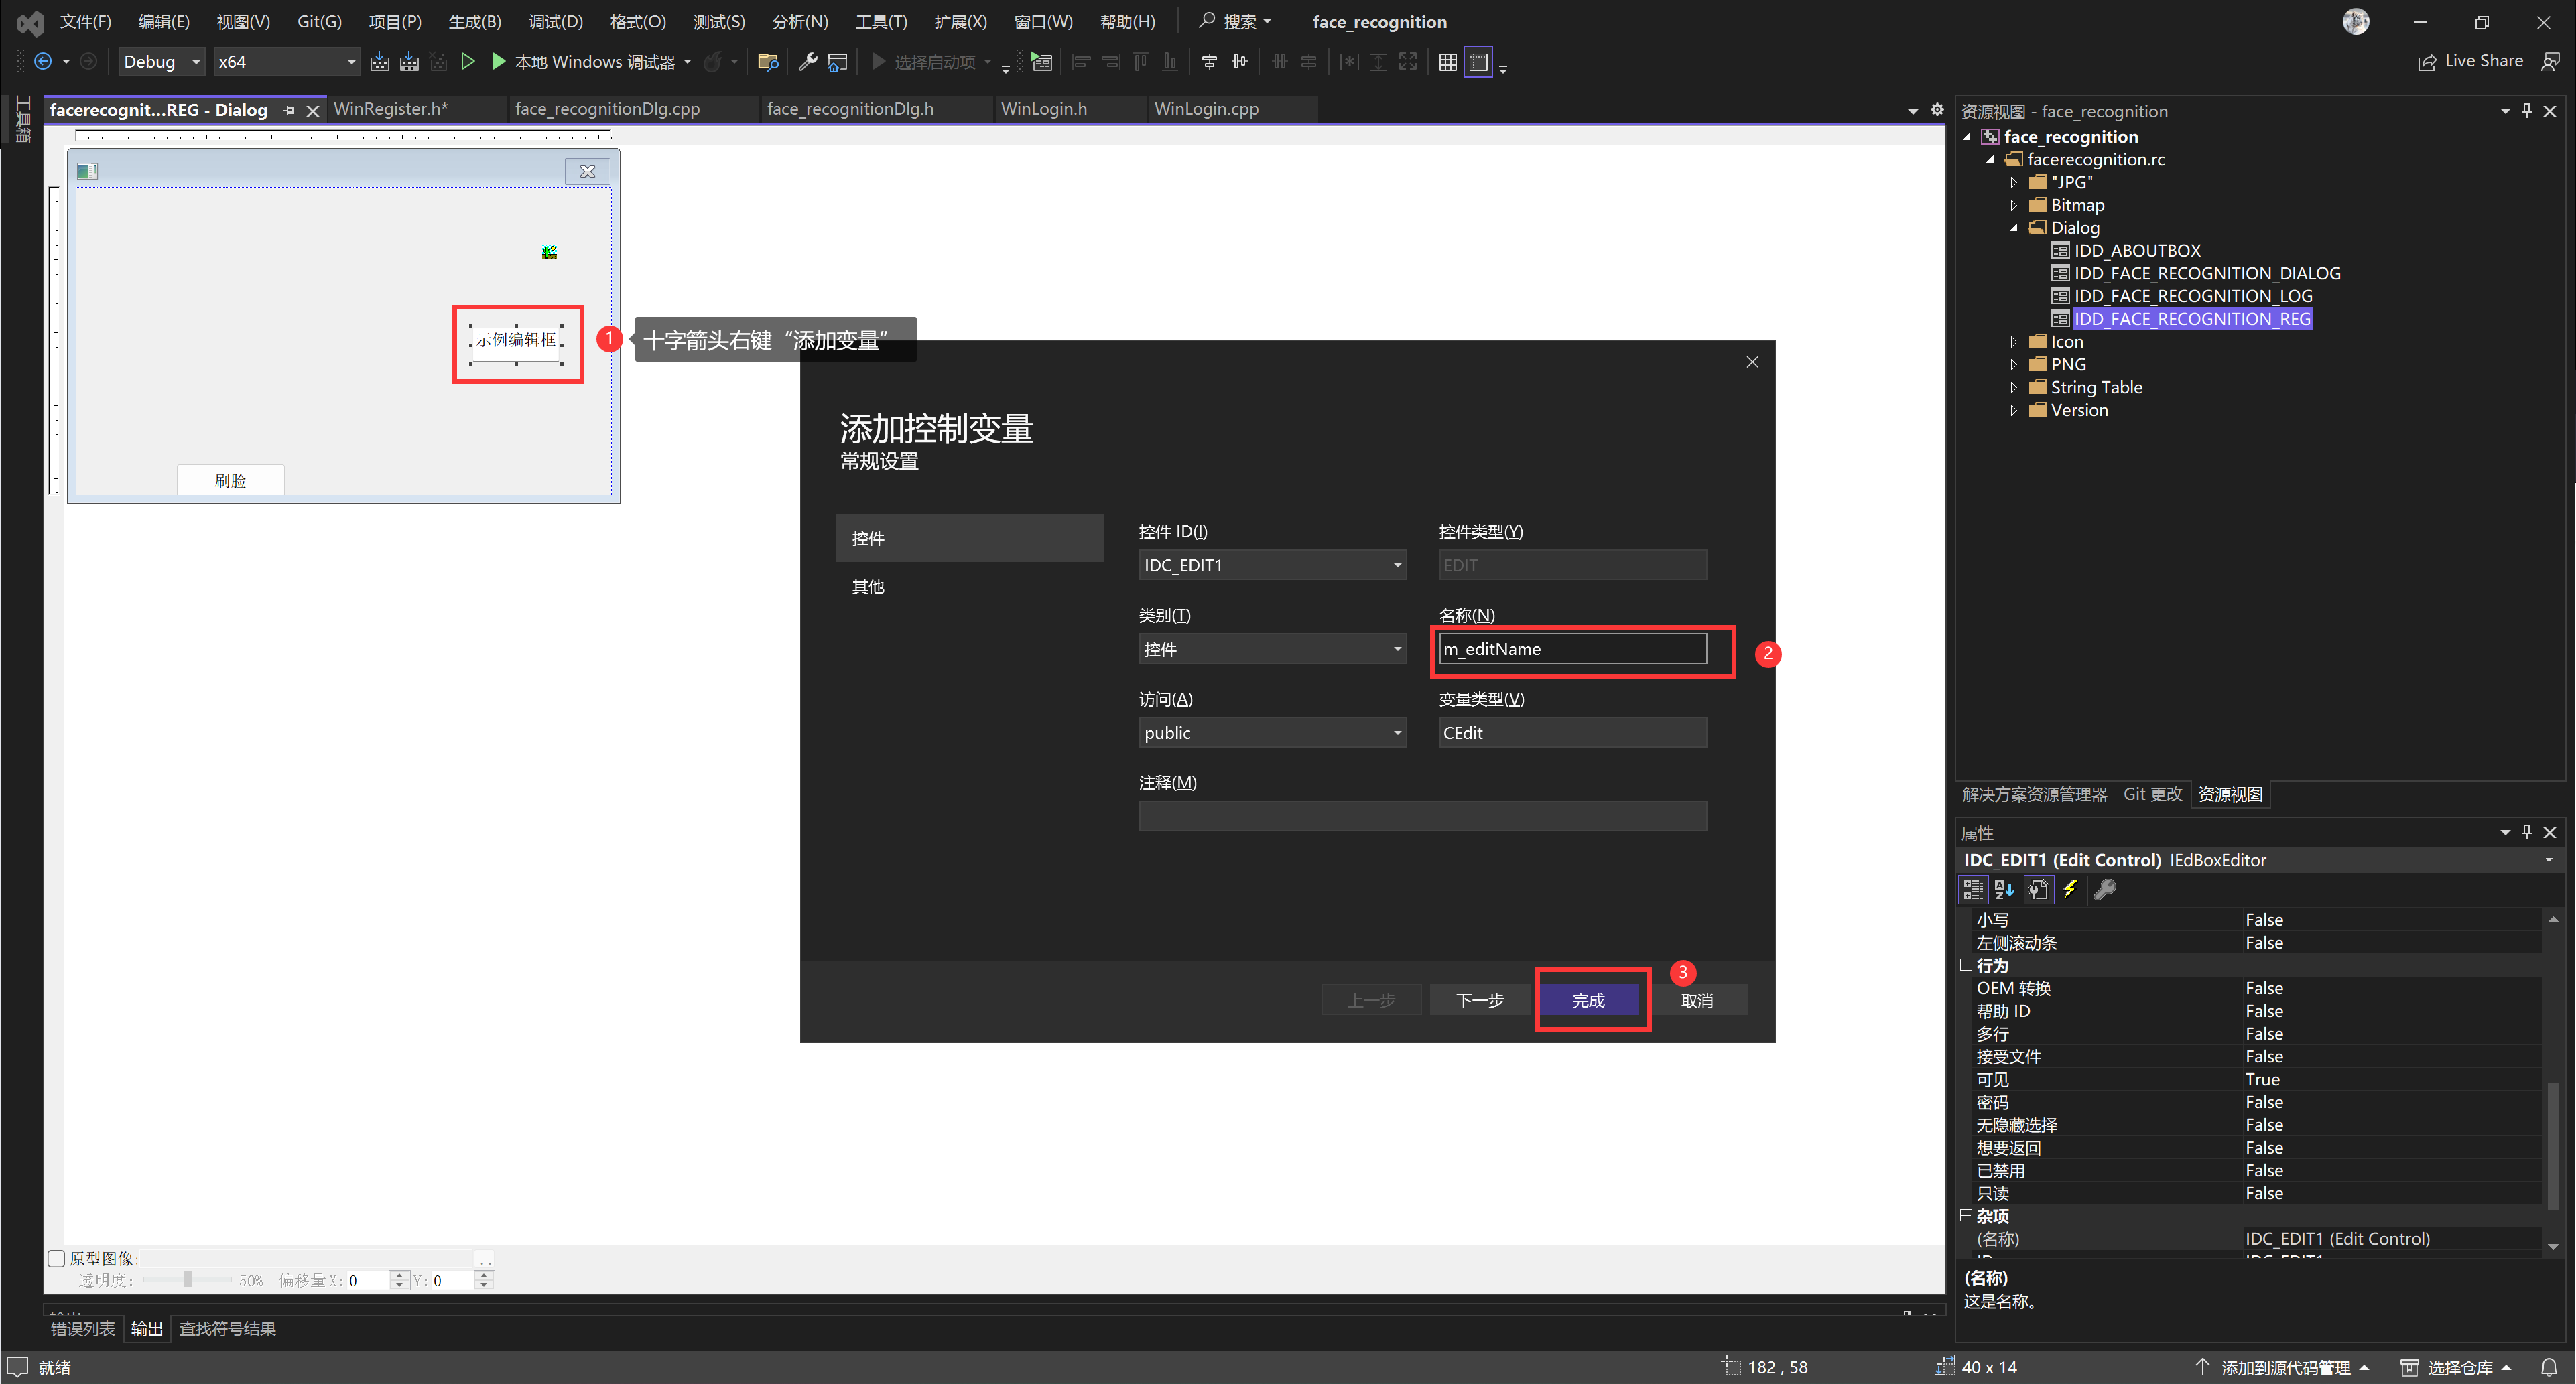Click the 完成 button
The height and width of the screenshot is (1384, 2576).
[1588, 1000]
